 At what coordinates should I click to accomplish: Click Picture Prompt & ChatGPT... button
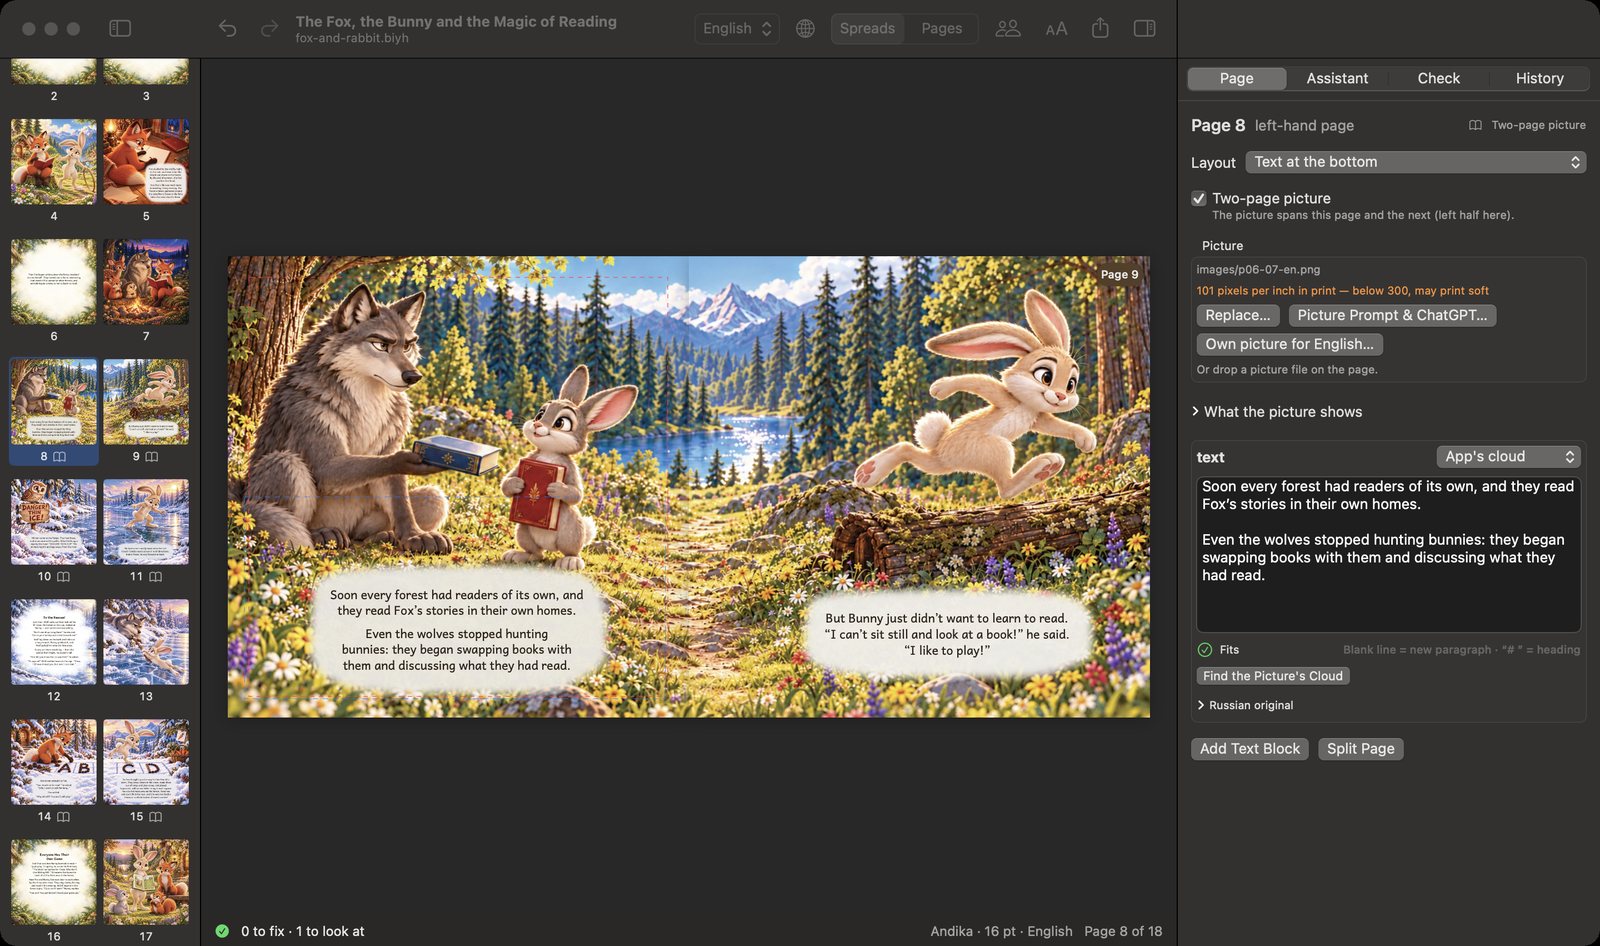[1392, 315]
